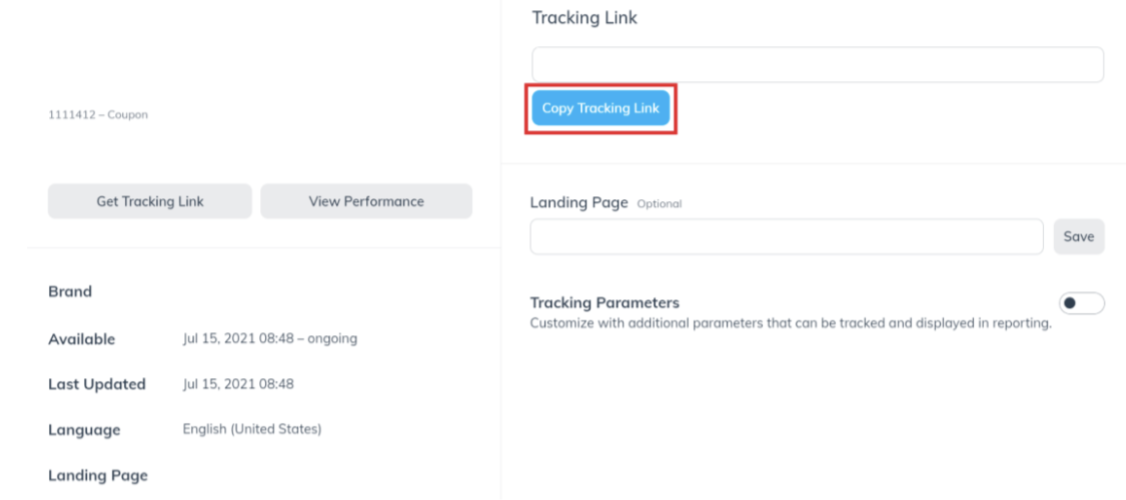Click the "English (United States)" language value
This screenshot has height=500, width=1126.
click(x=252, y=429)
